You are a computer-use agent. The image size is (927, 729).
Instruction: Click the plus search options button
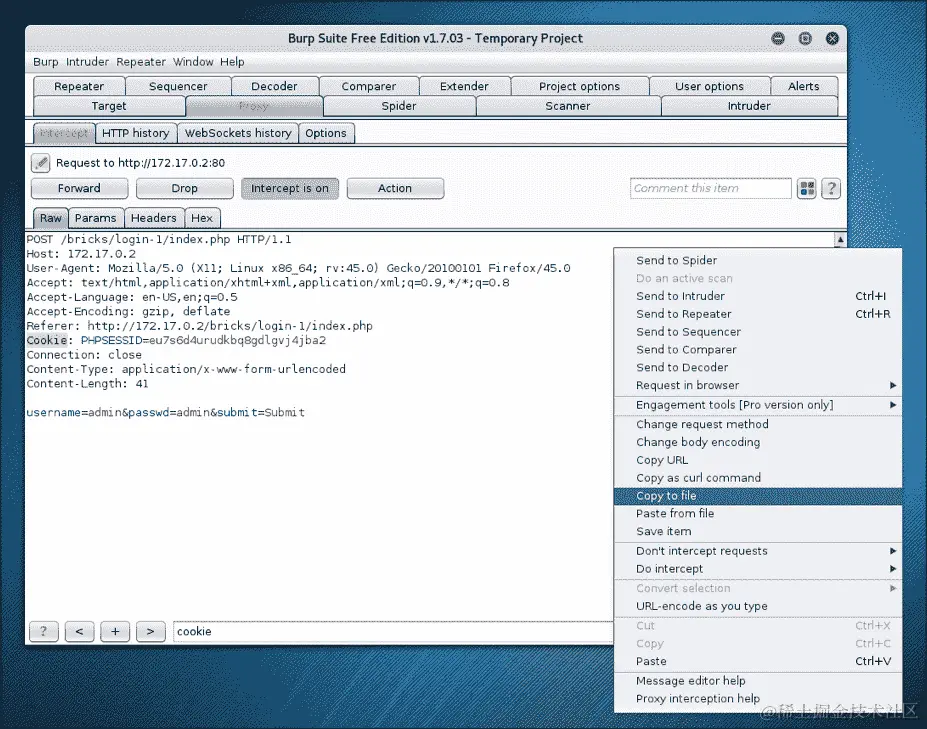click(115, 631)
